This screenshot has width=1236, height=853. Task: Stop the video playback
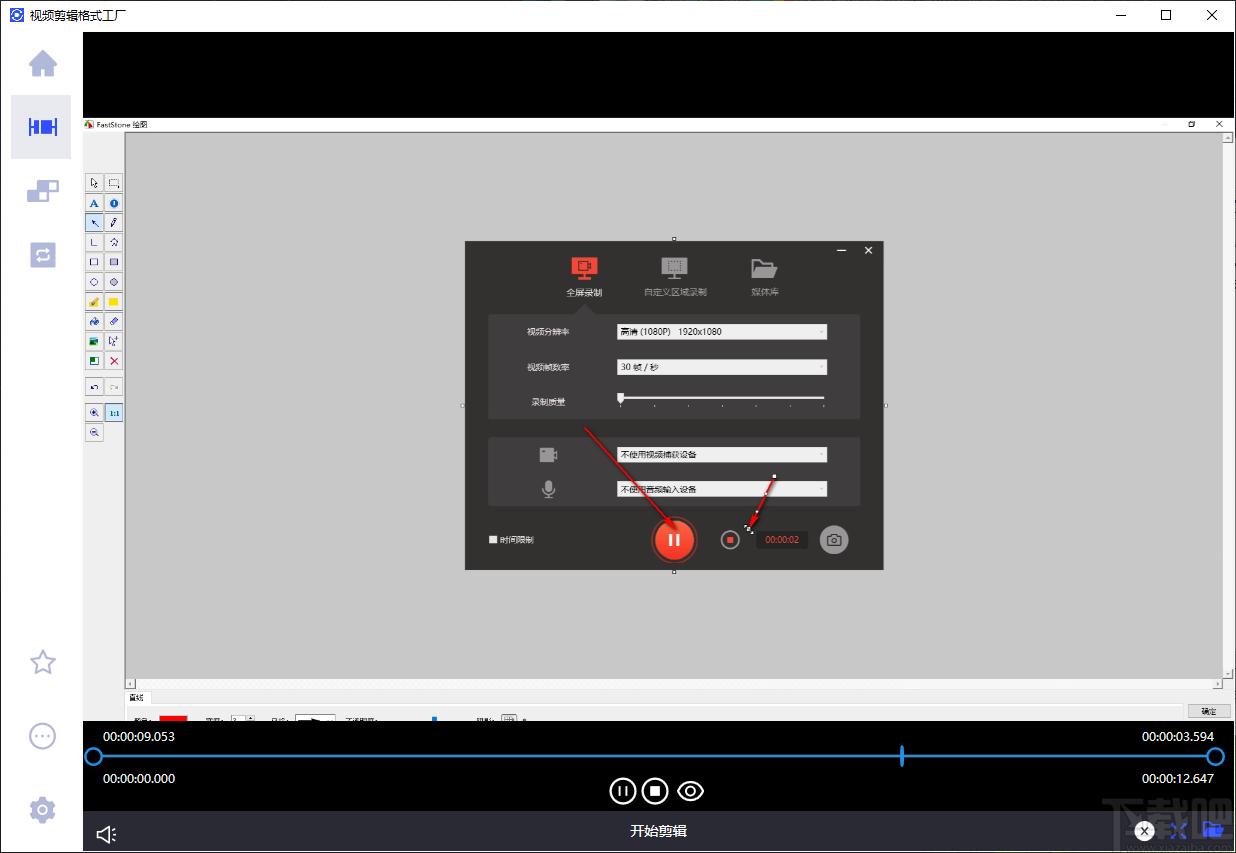(655, 791)
